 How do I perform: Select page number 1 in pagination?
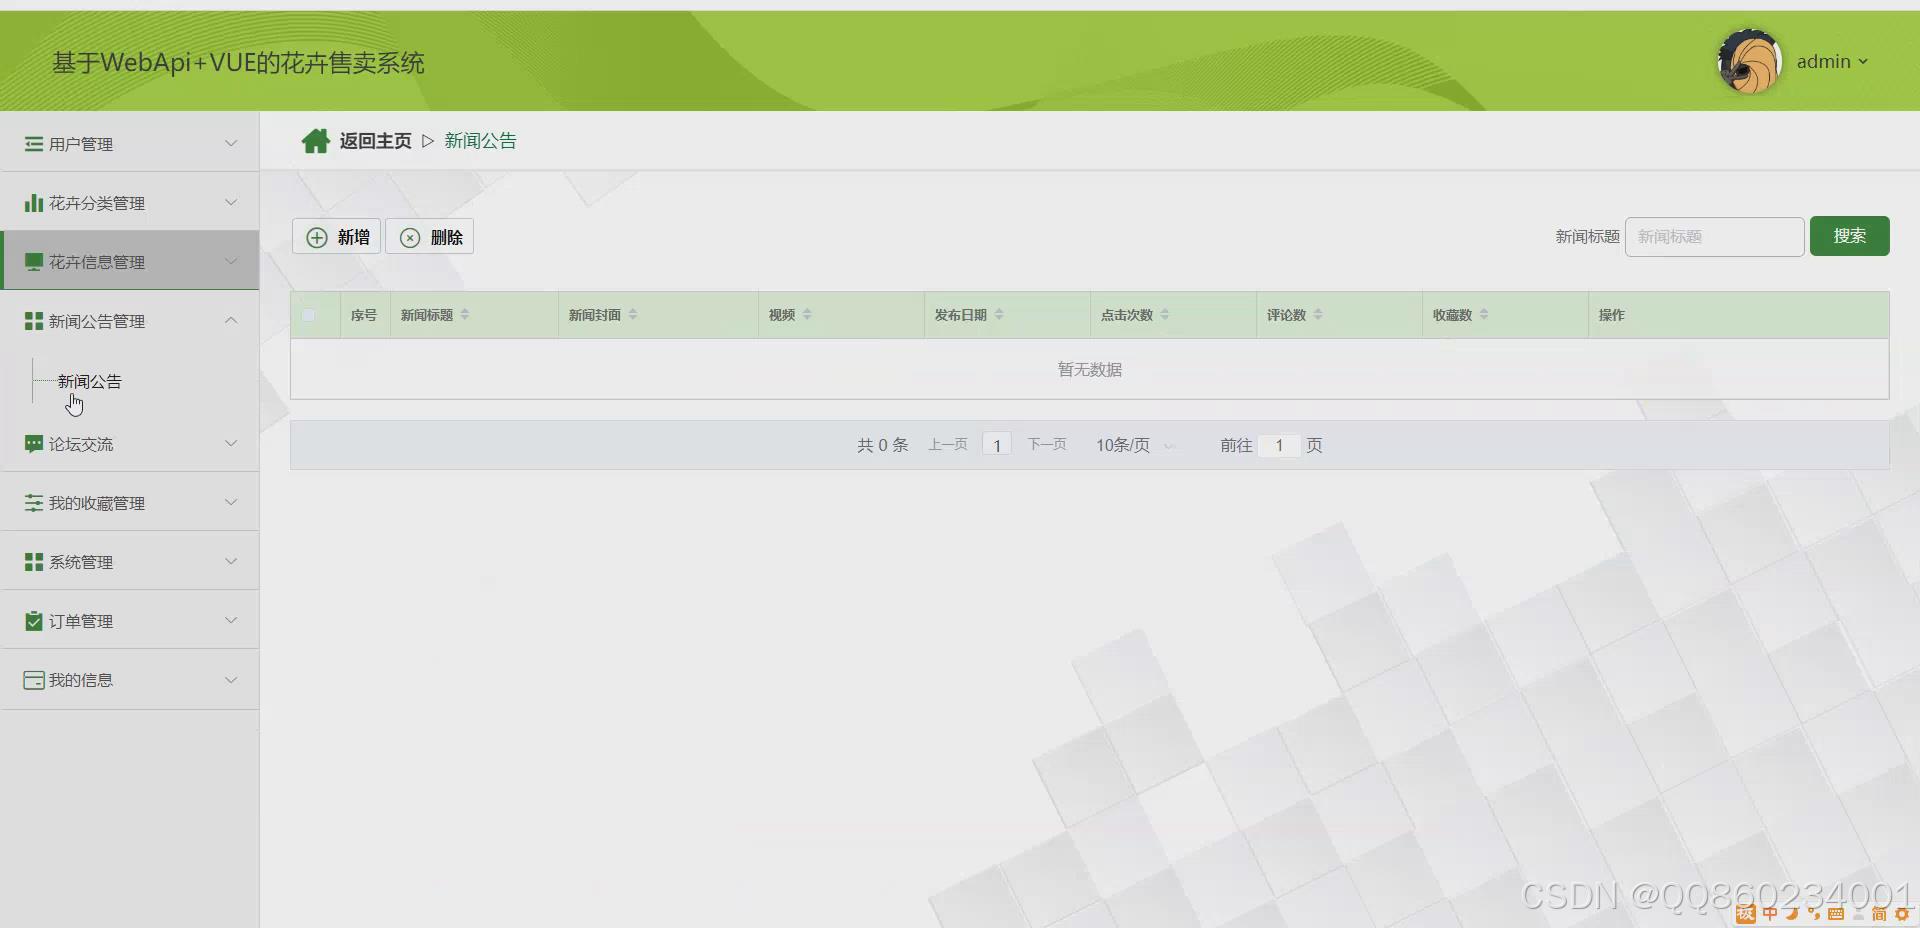(997, 445)
